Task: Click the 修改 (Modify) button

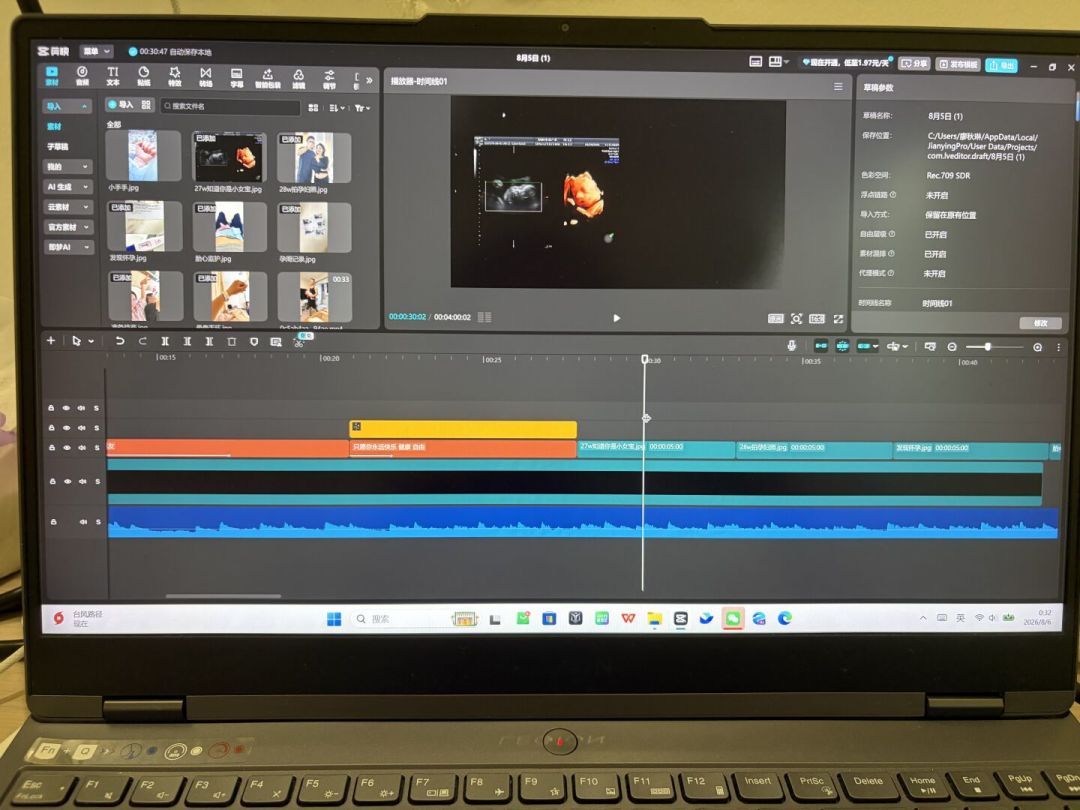Action: coord(1041,323)
